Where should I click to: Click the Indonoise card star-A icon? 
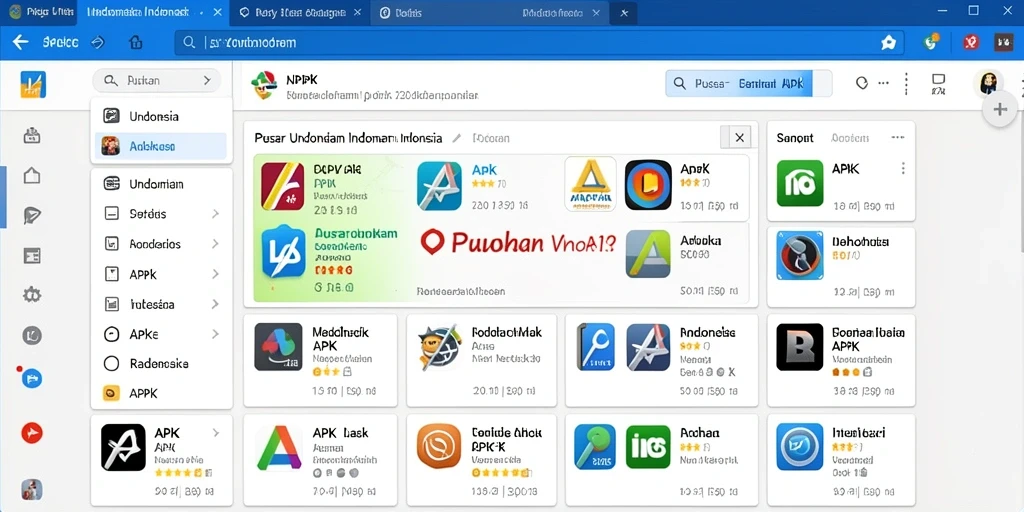(x=648, y=347)
